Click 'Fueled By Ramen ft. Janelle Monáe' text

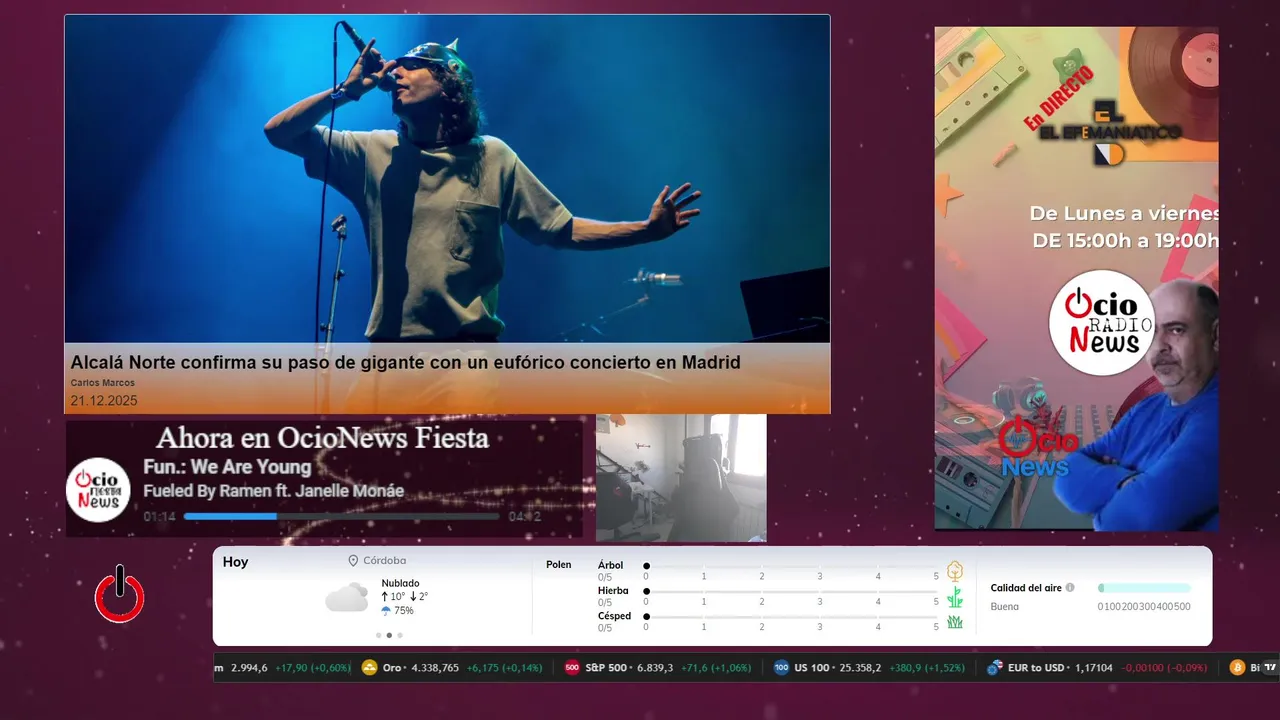274,491
